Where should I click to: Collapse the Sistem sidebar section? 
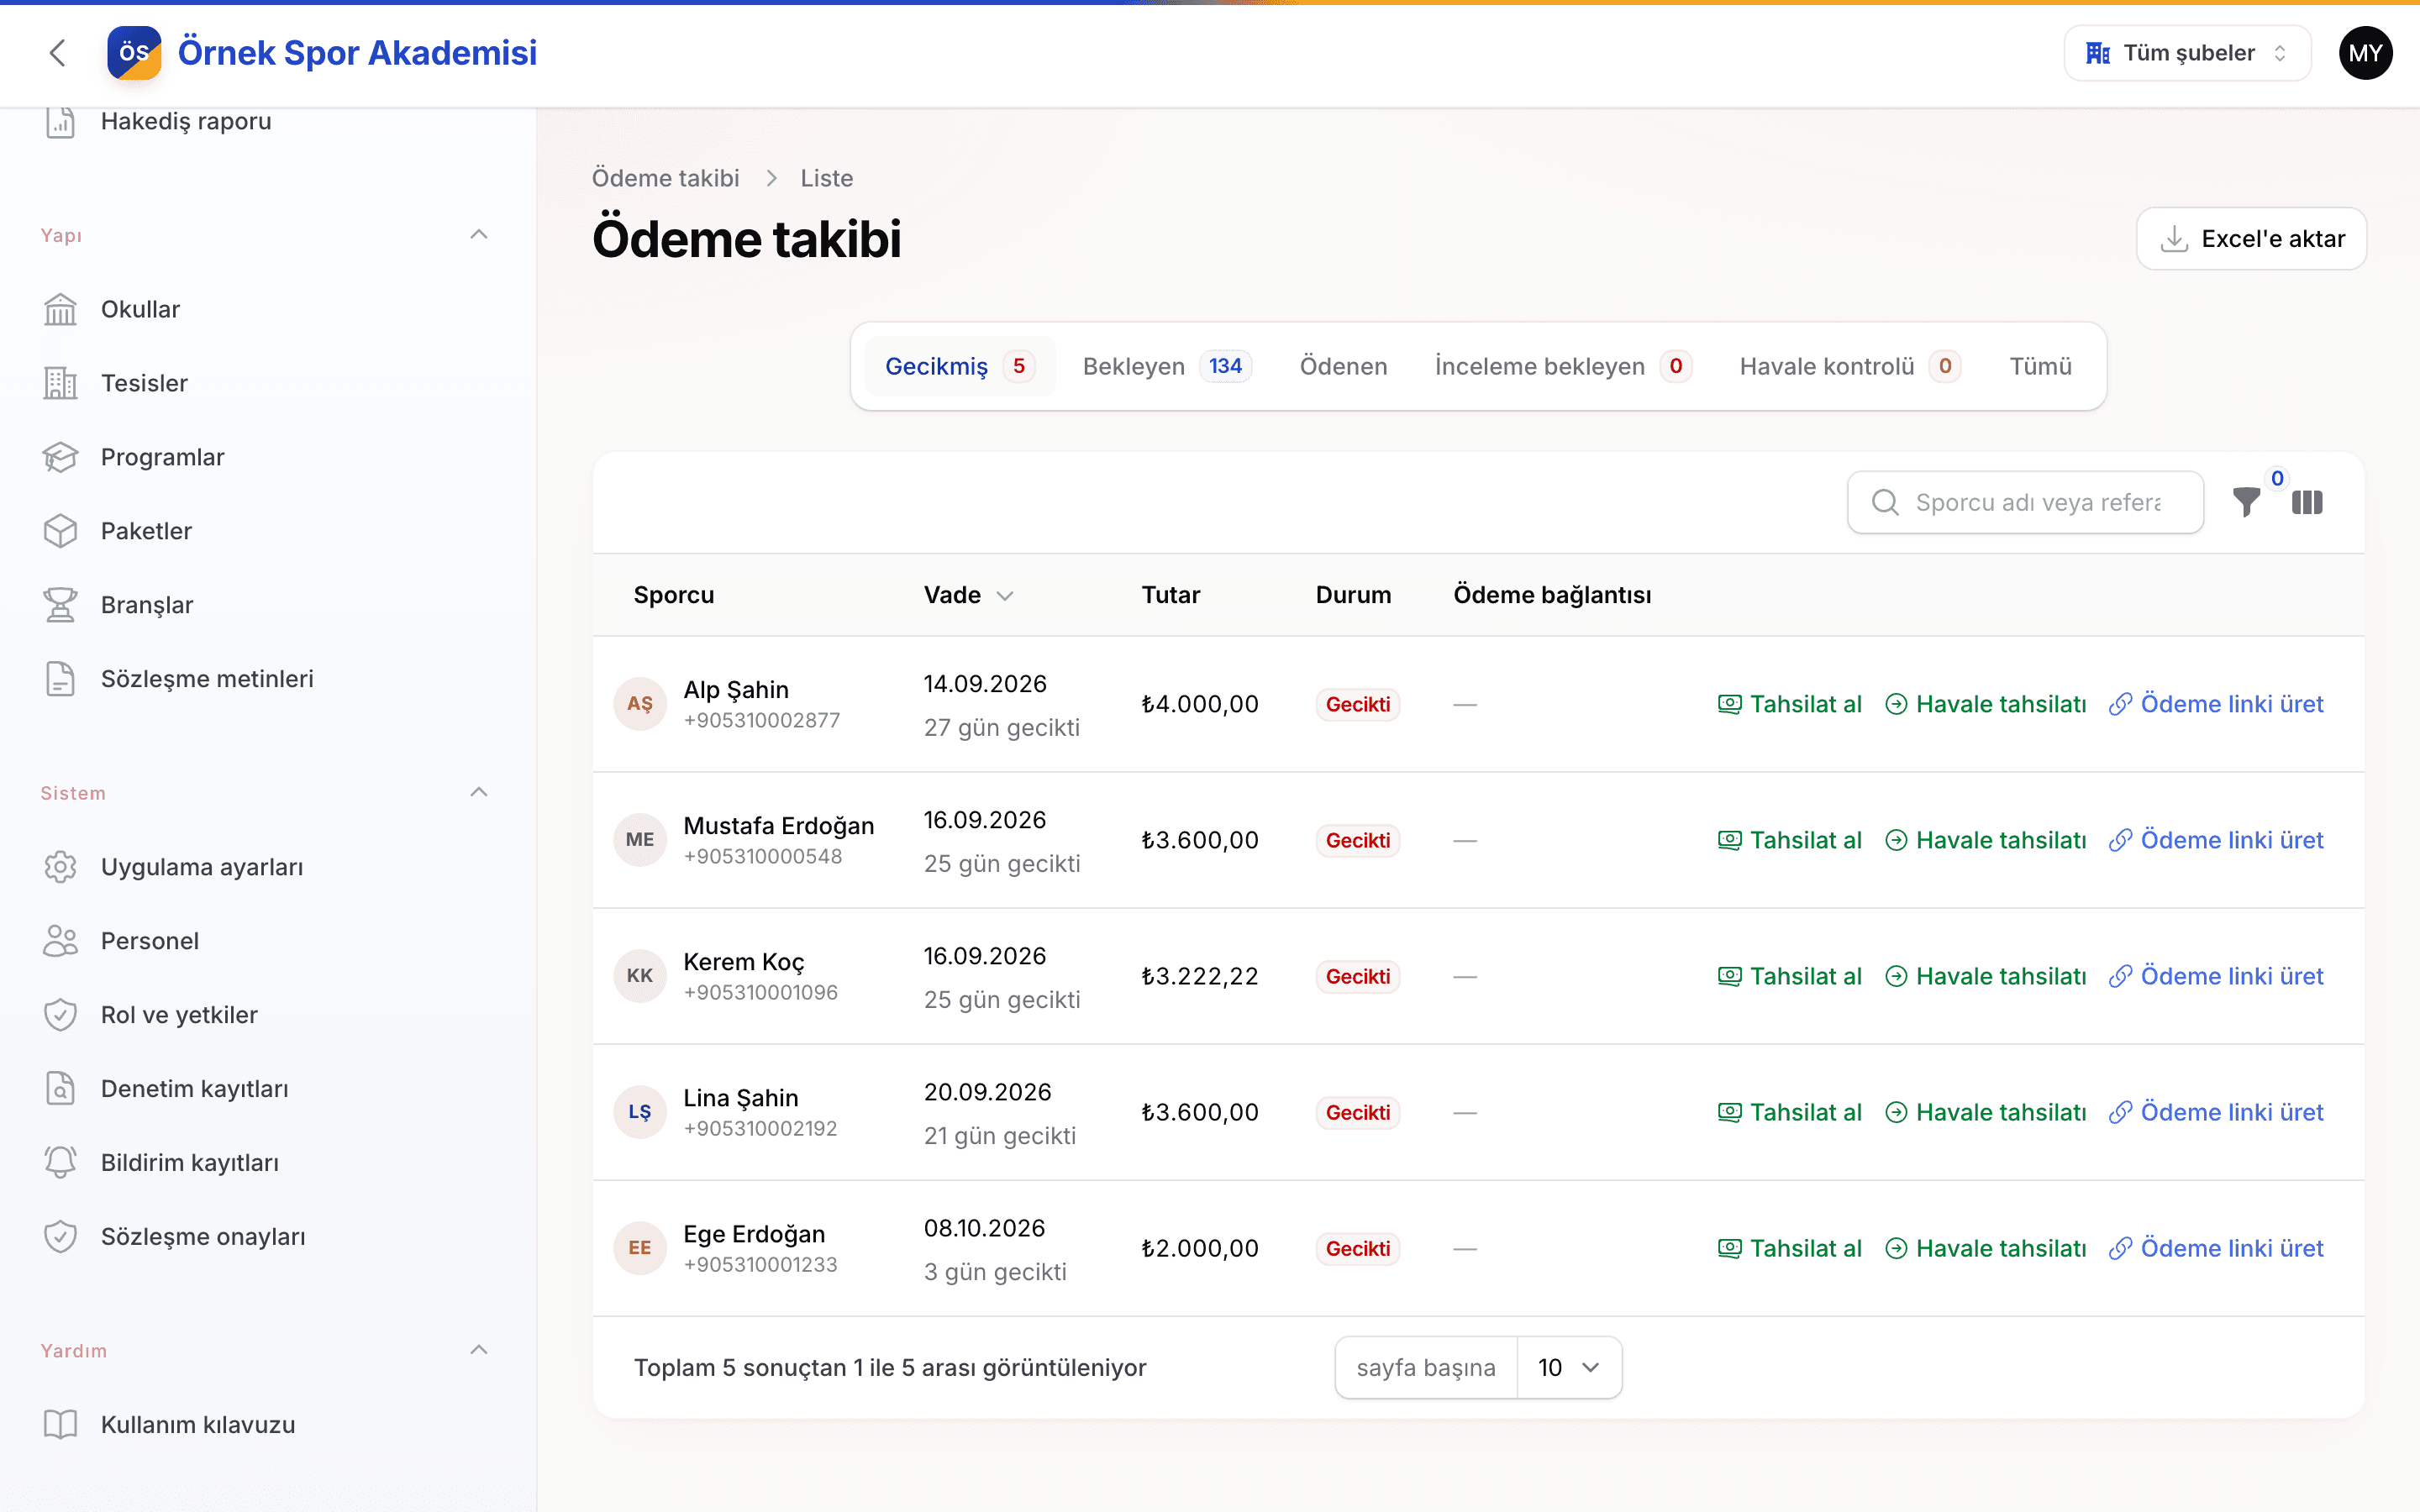[x=479, y=793]
